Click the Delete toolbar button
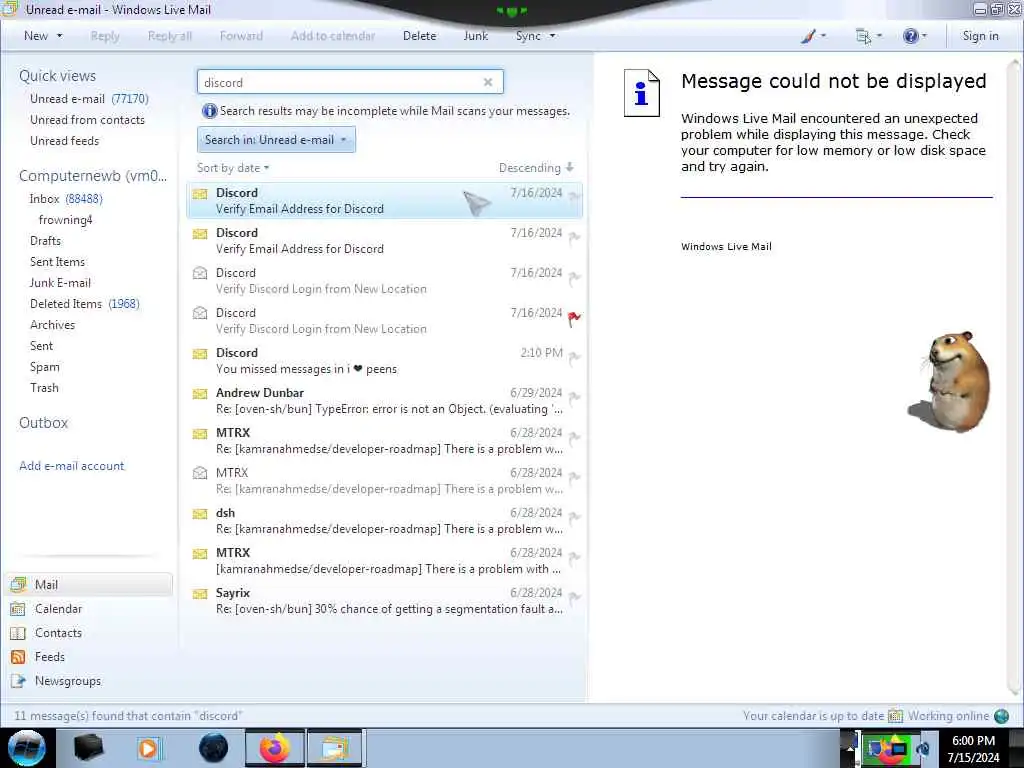The height and width of the screenshot is (768, 1024). click(x=419, y=36)
